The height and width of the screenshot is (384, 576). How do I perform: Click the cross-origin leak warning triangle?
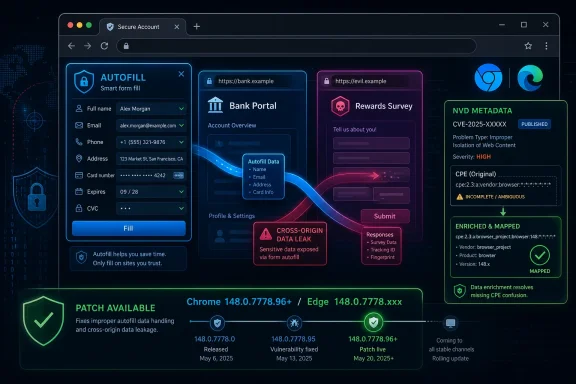[266, 234]
